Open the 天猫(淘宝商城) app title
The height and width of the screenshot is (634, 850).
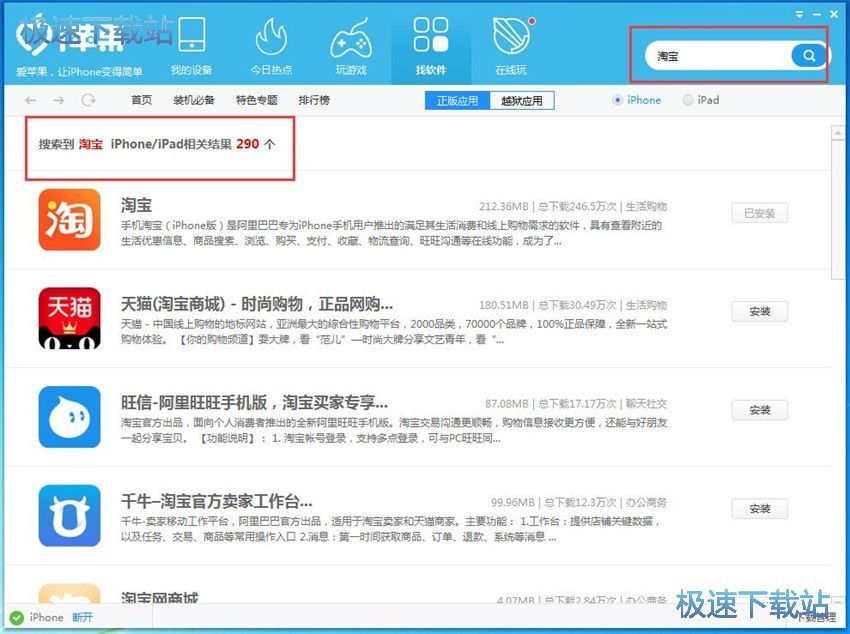coord(256,304)
